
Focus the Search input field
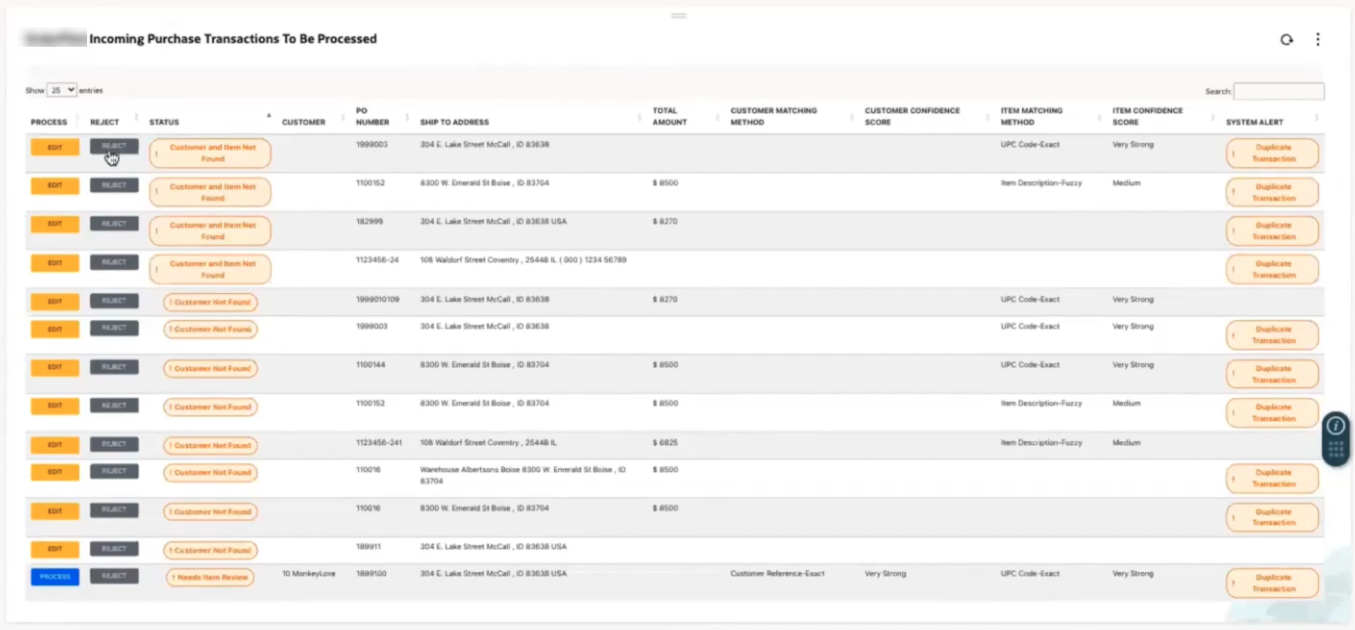pyautogui.click(x=1279, y=91)
